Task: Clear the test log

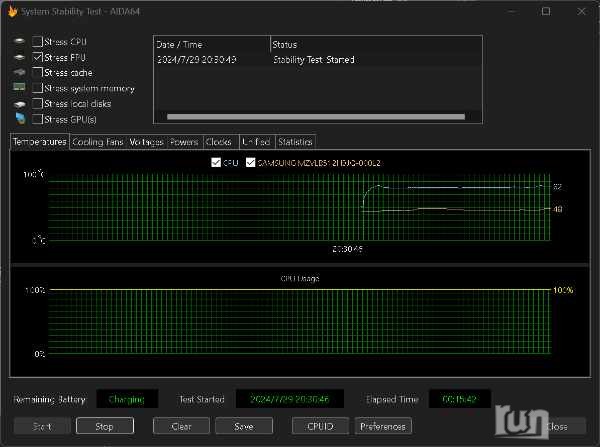Action: [x=181, y=426]
